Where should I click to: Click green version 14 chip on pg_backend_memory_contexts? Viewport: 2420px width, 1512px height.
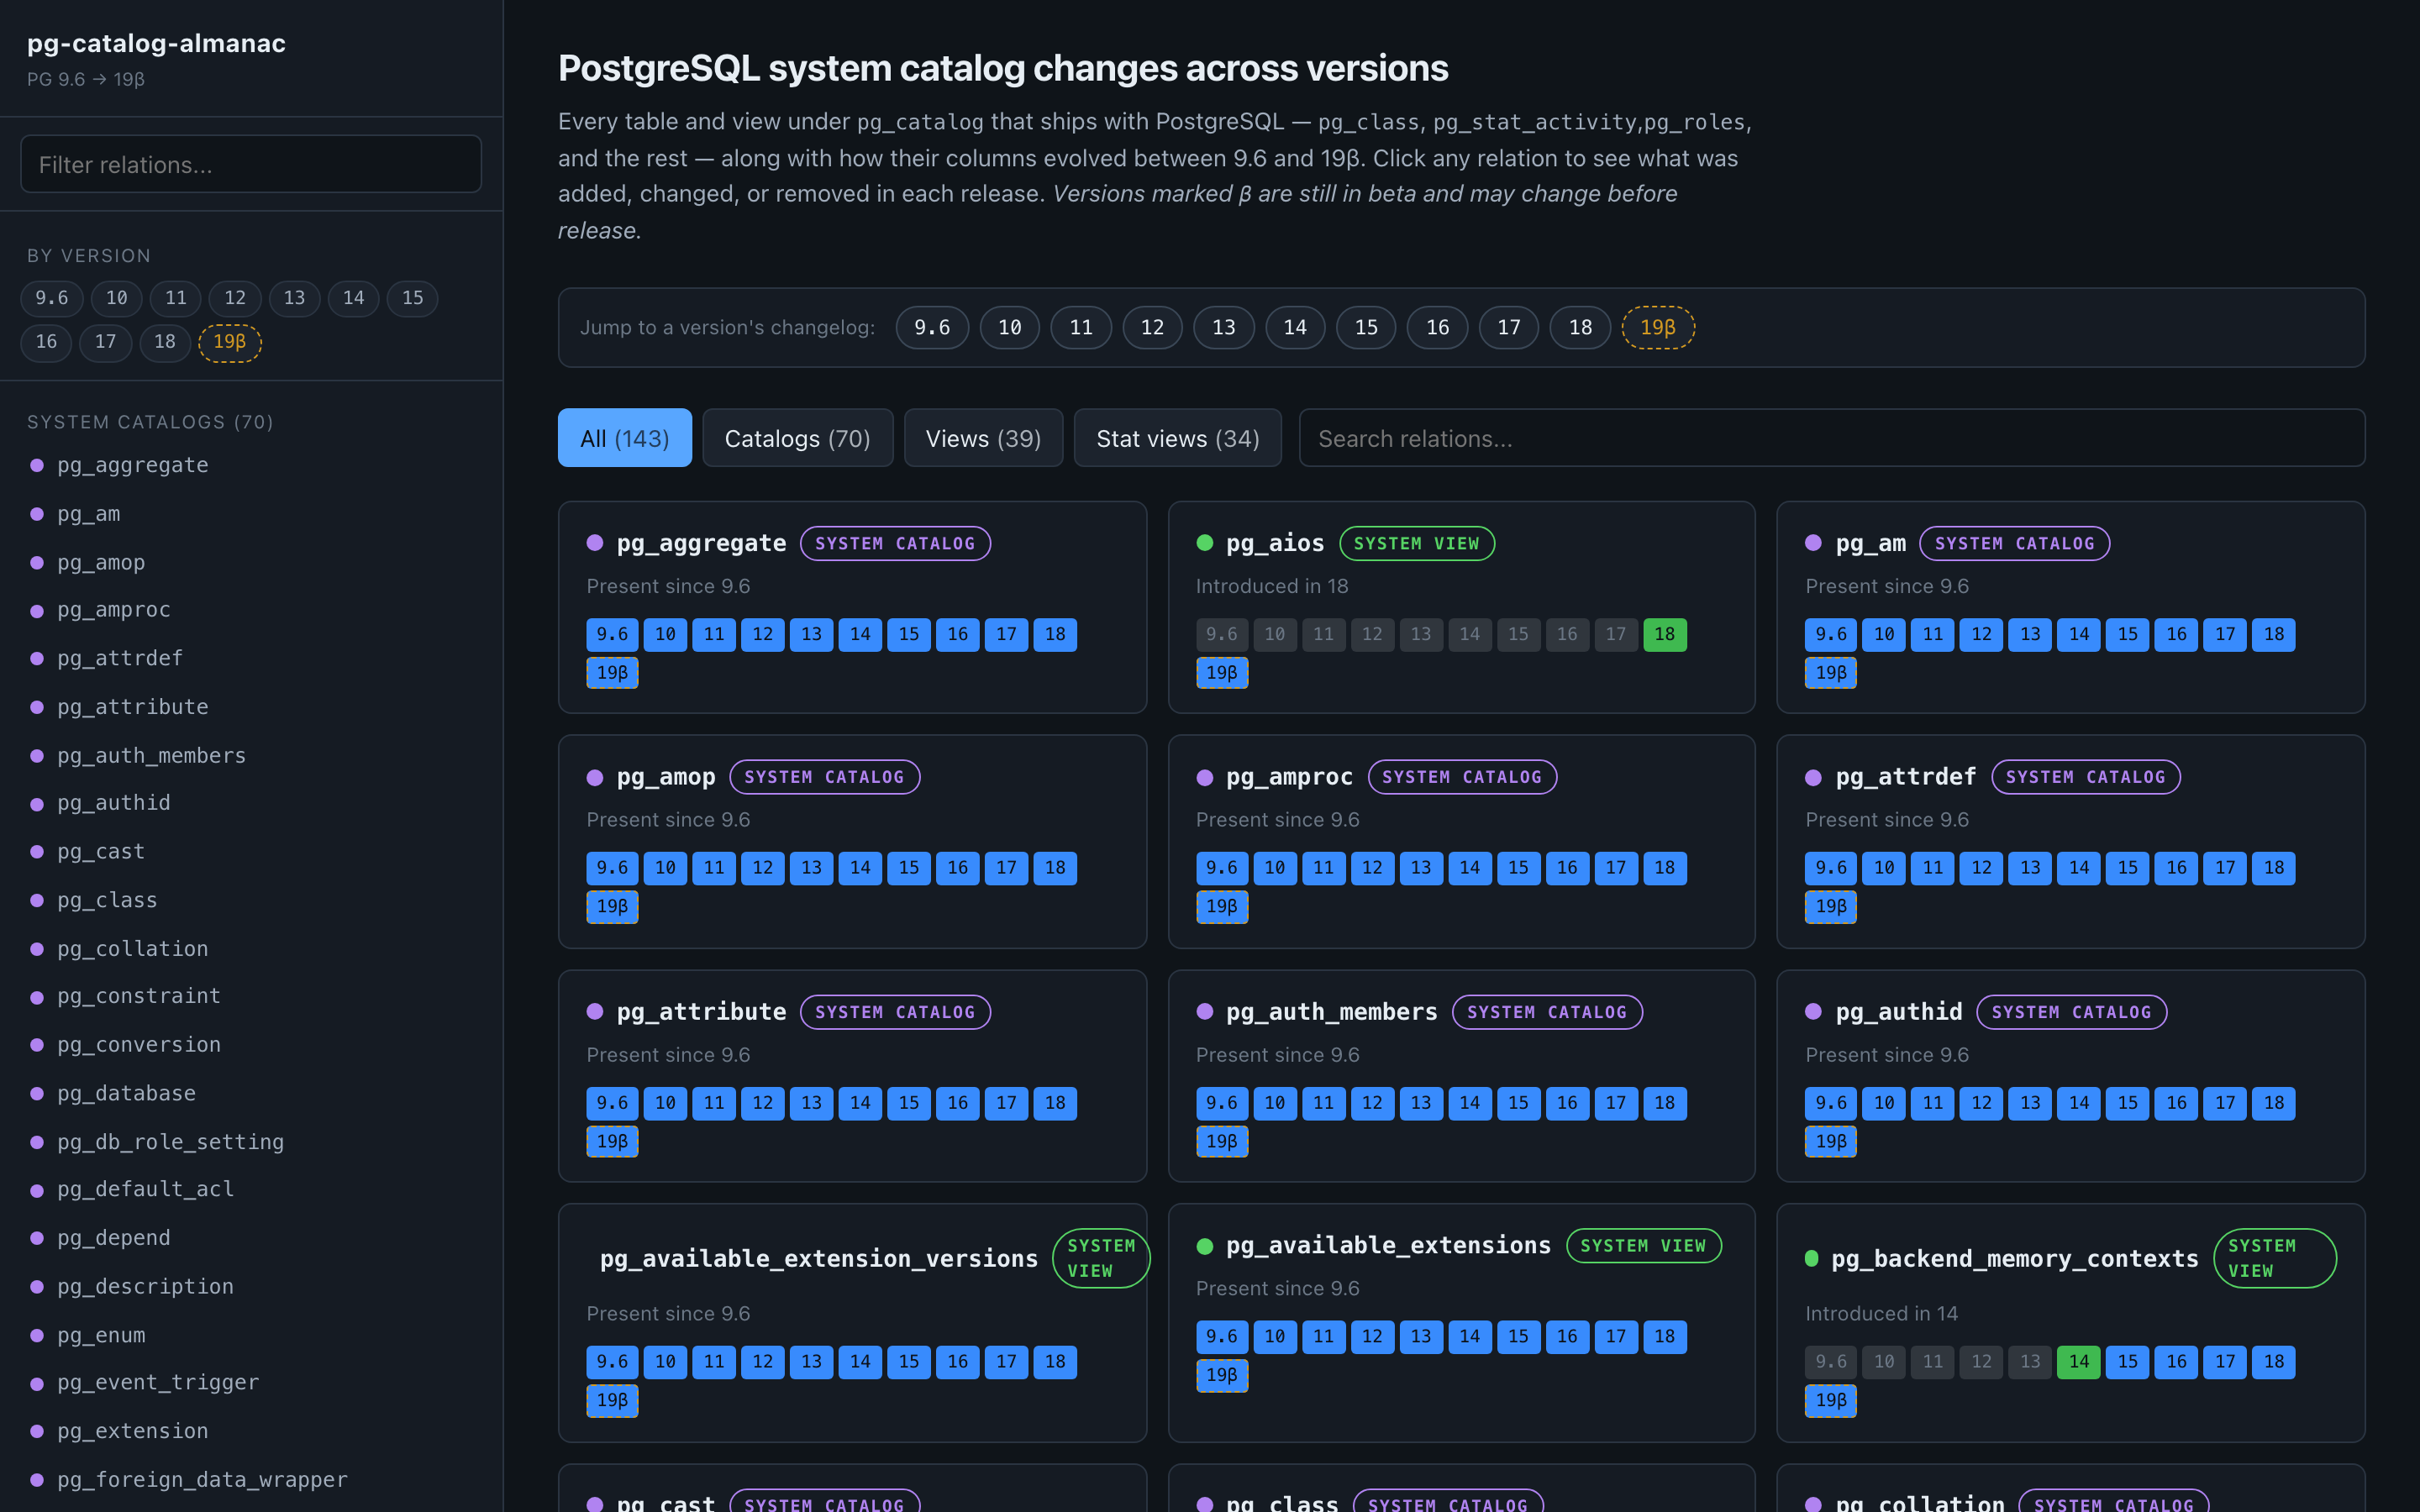(x=2078, y=1361)
